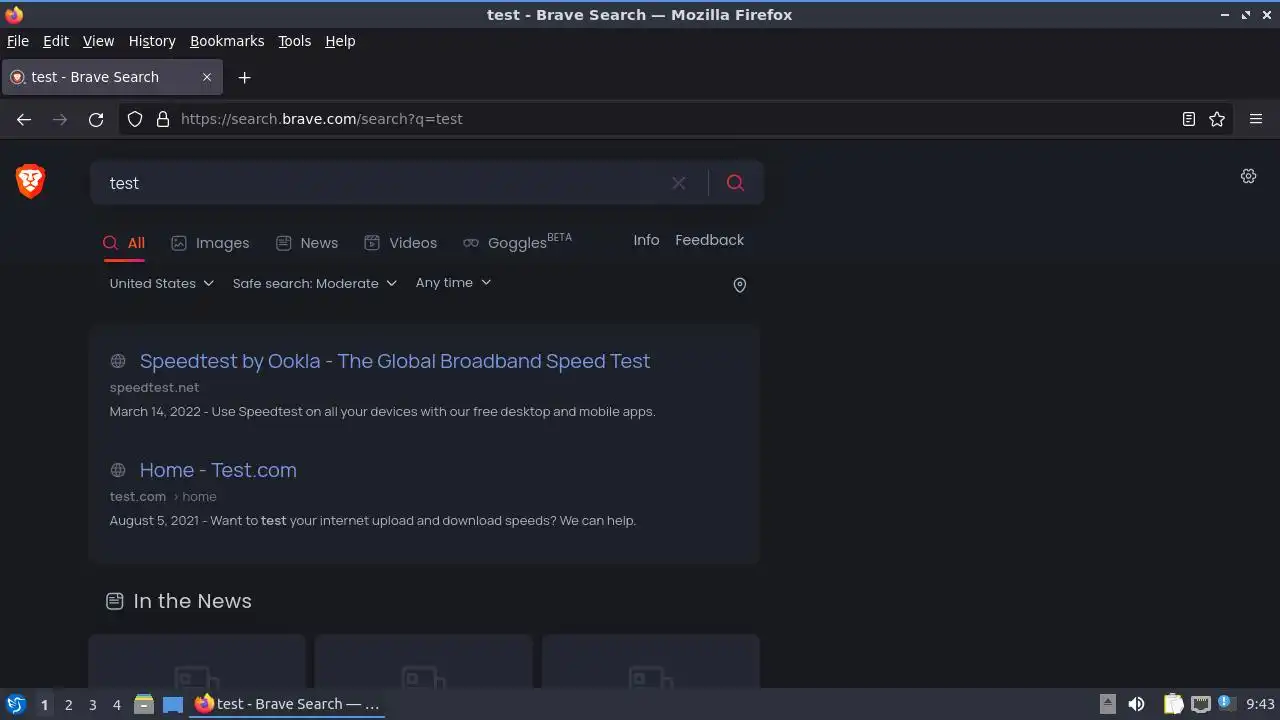Click the show desktop taskbar icon

point(173,704)
